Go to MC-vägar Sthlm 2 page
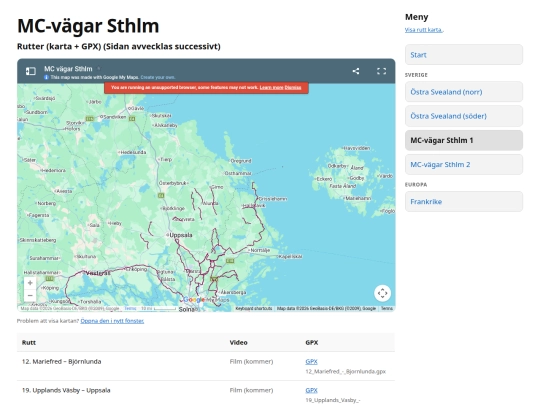Viewport: 540px width, 405px height. (x=464, y=164)
